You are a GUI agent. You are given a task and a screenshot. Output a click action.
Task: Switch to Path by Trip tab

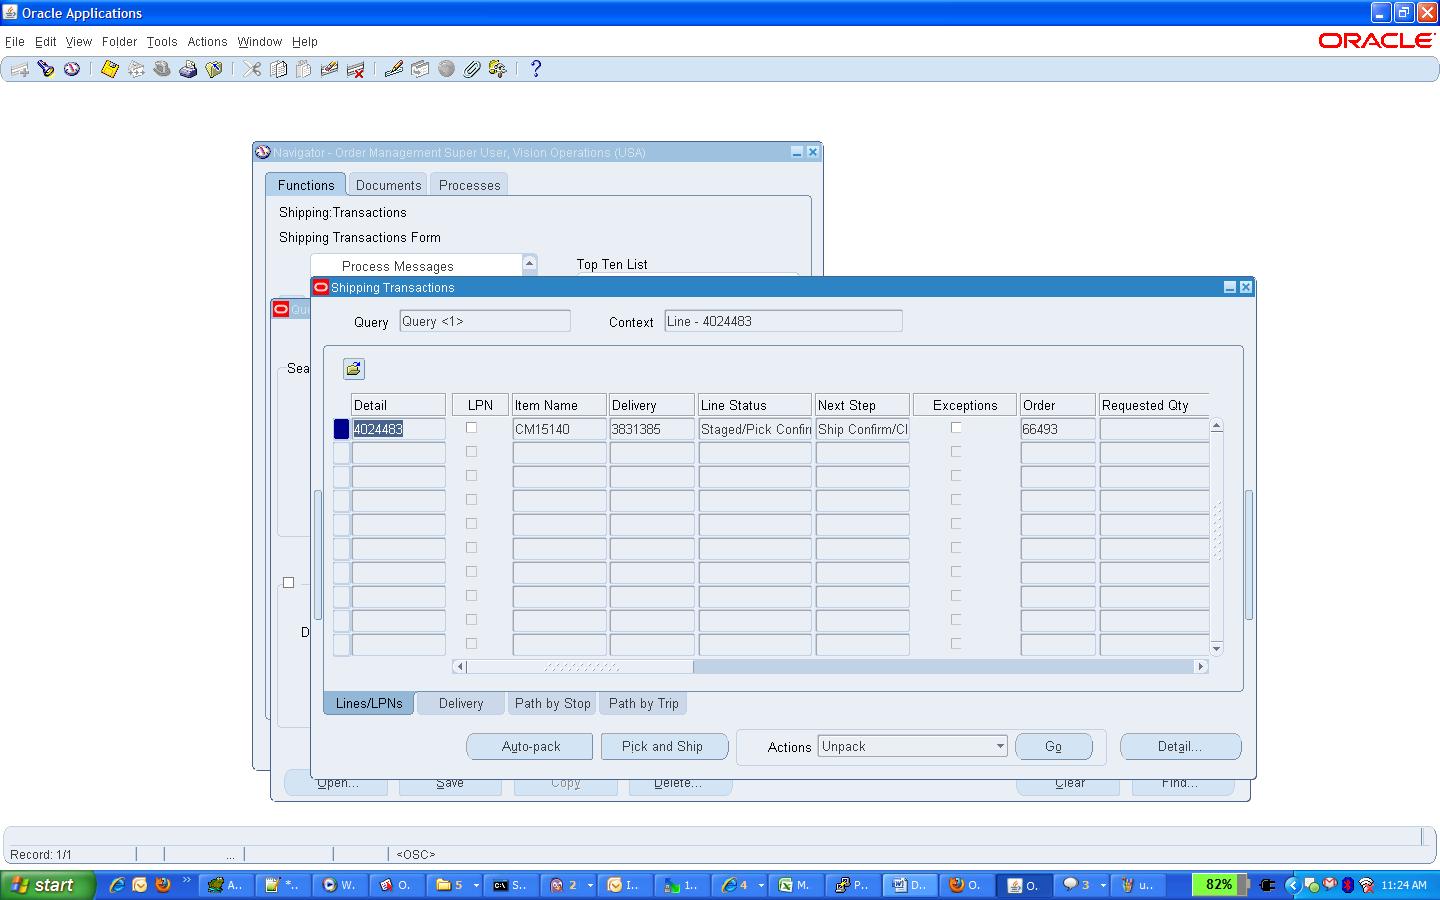[x=643, y=703]
